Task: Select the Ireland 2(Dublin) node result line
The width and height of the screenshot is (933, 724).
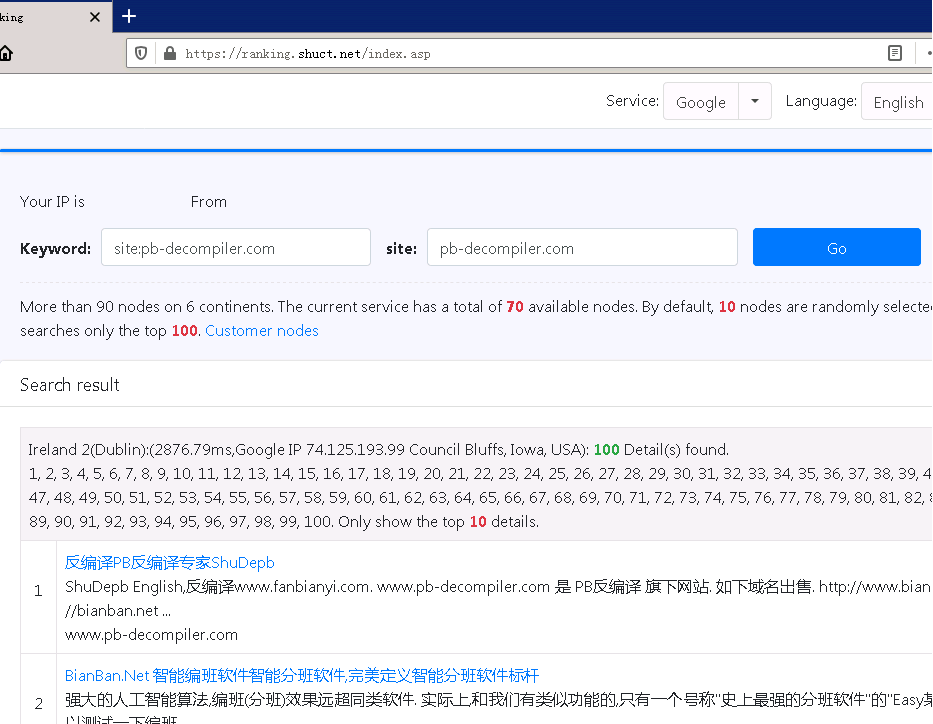Action: pyautogui.click(x=378, y=450)
